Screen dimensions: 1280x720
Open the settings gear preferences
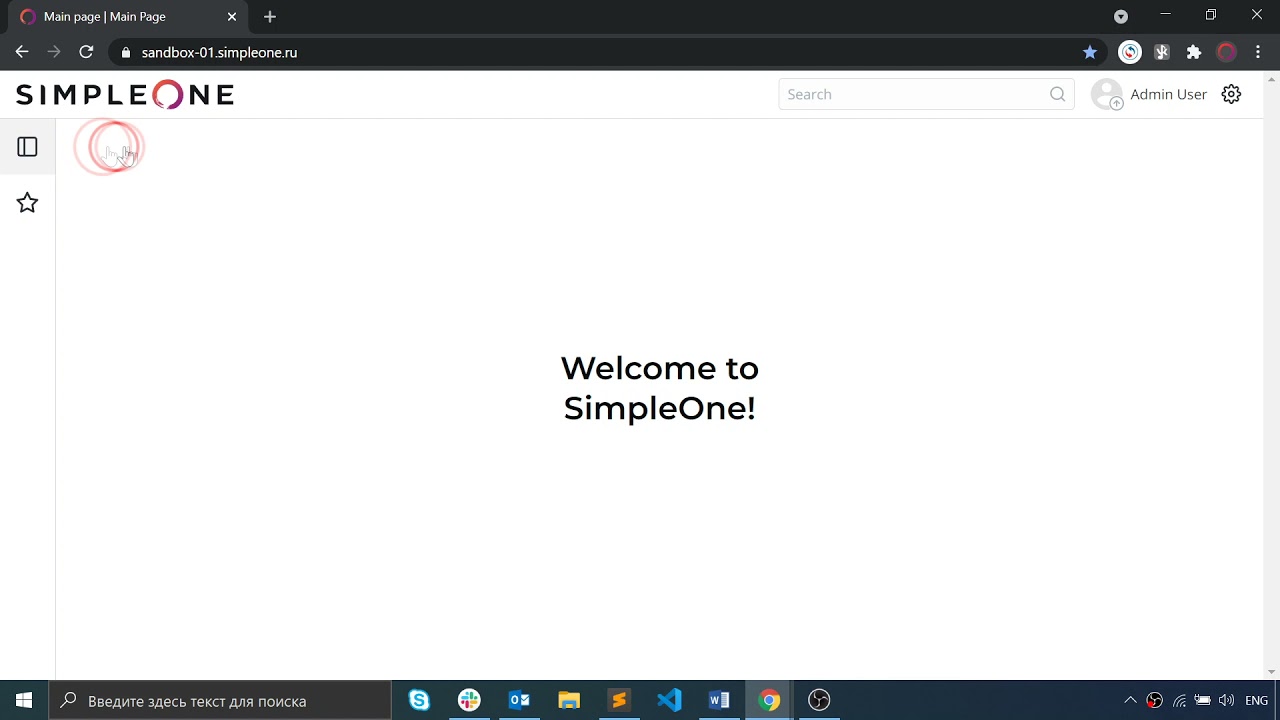tap(1231, 94)
